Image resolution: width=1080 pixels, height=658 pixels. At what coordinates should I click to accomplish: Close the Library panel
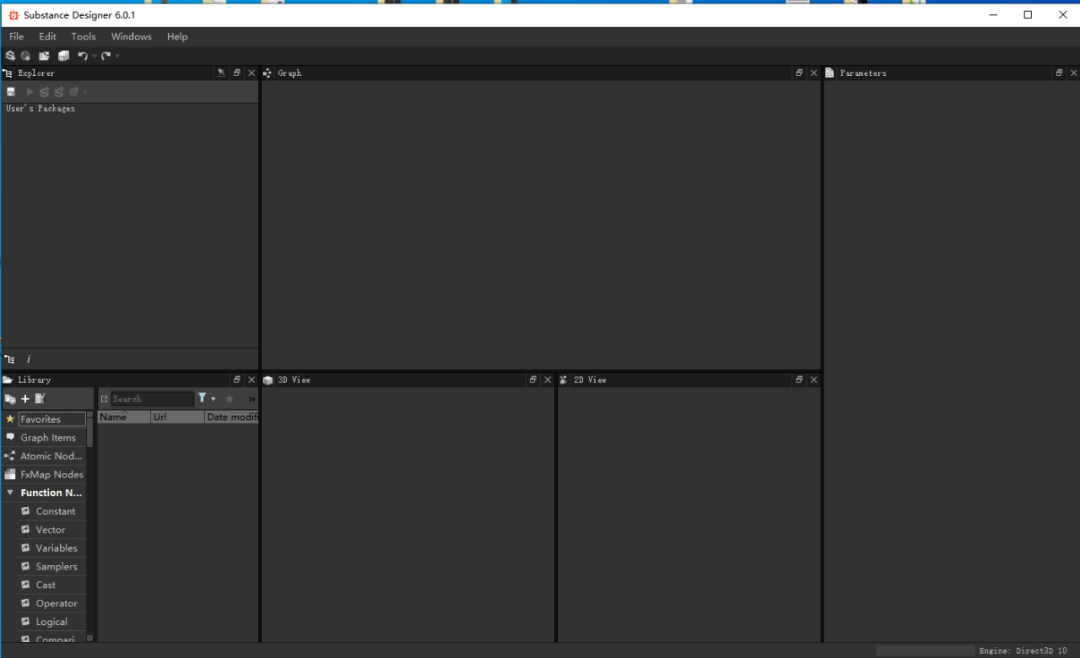251,380
